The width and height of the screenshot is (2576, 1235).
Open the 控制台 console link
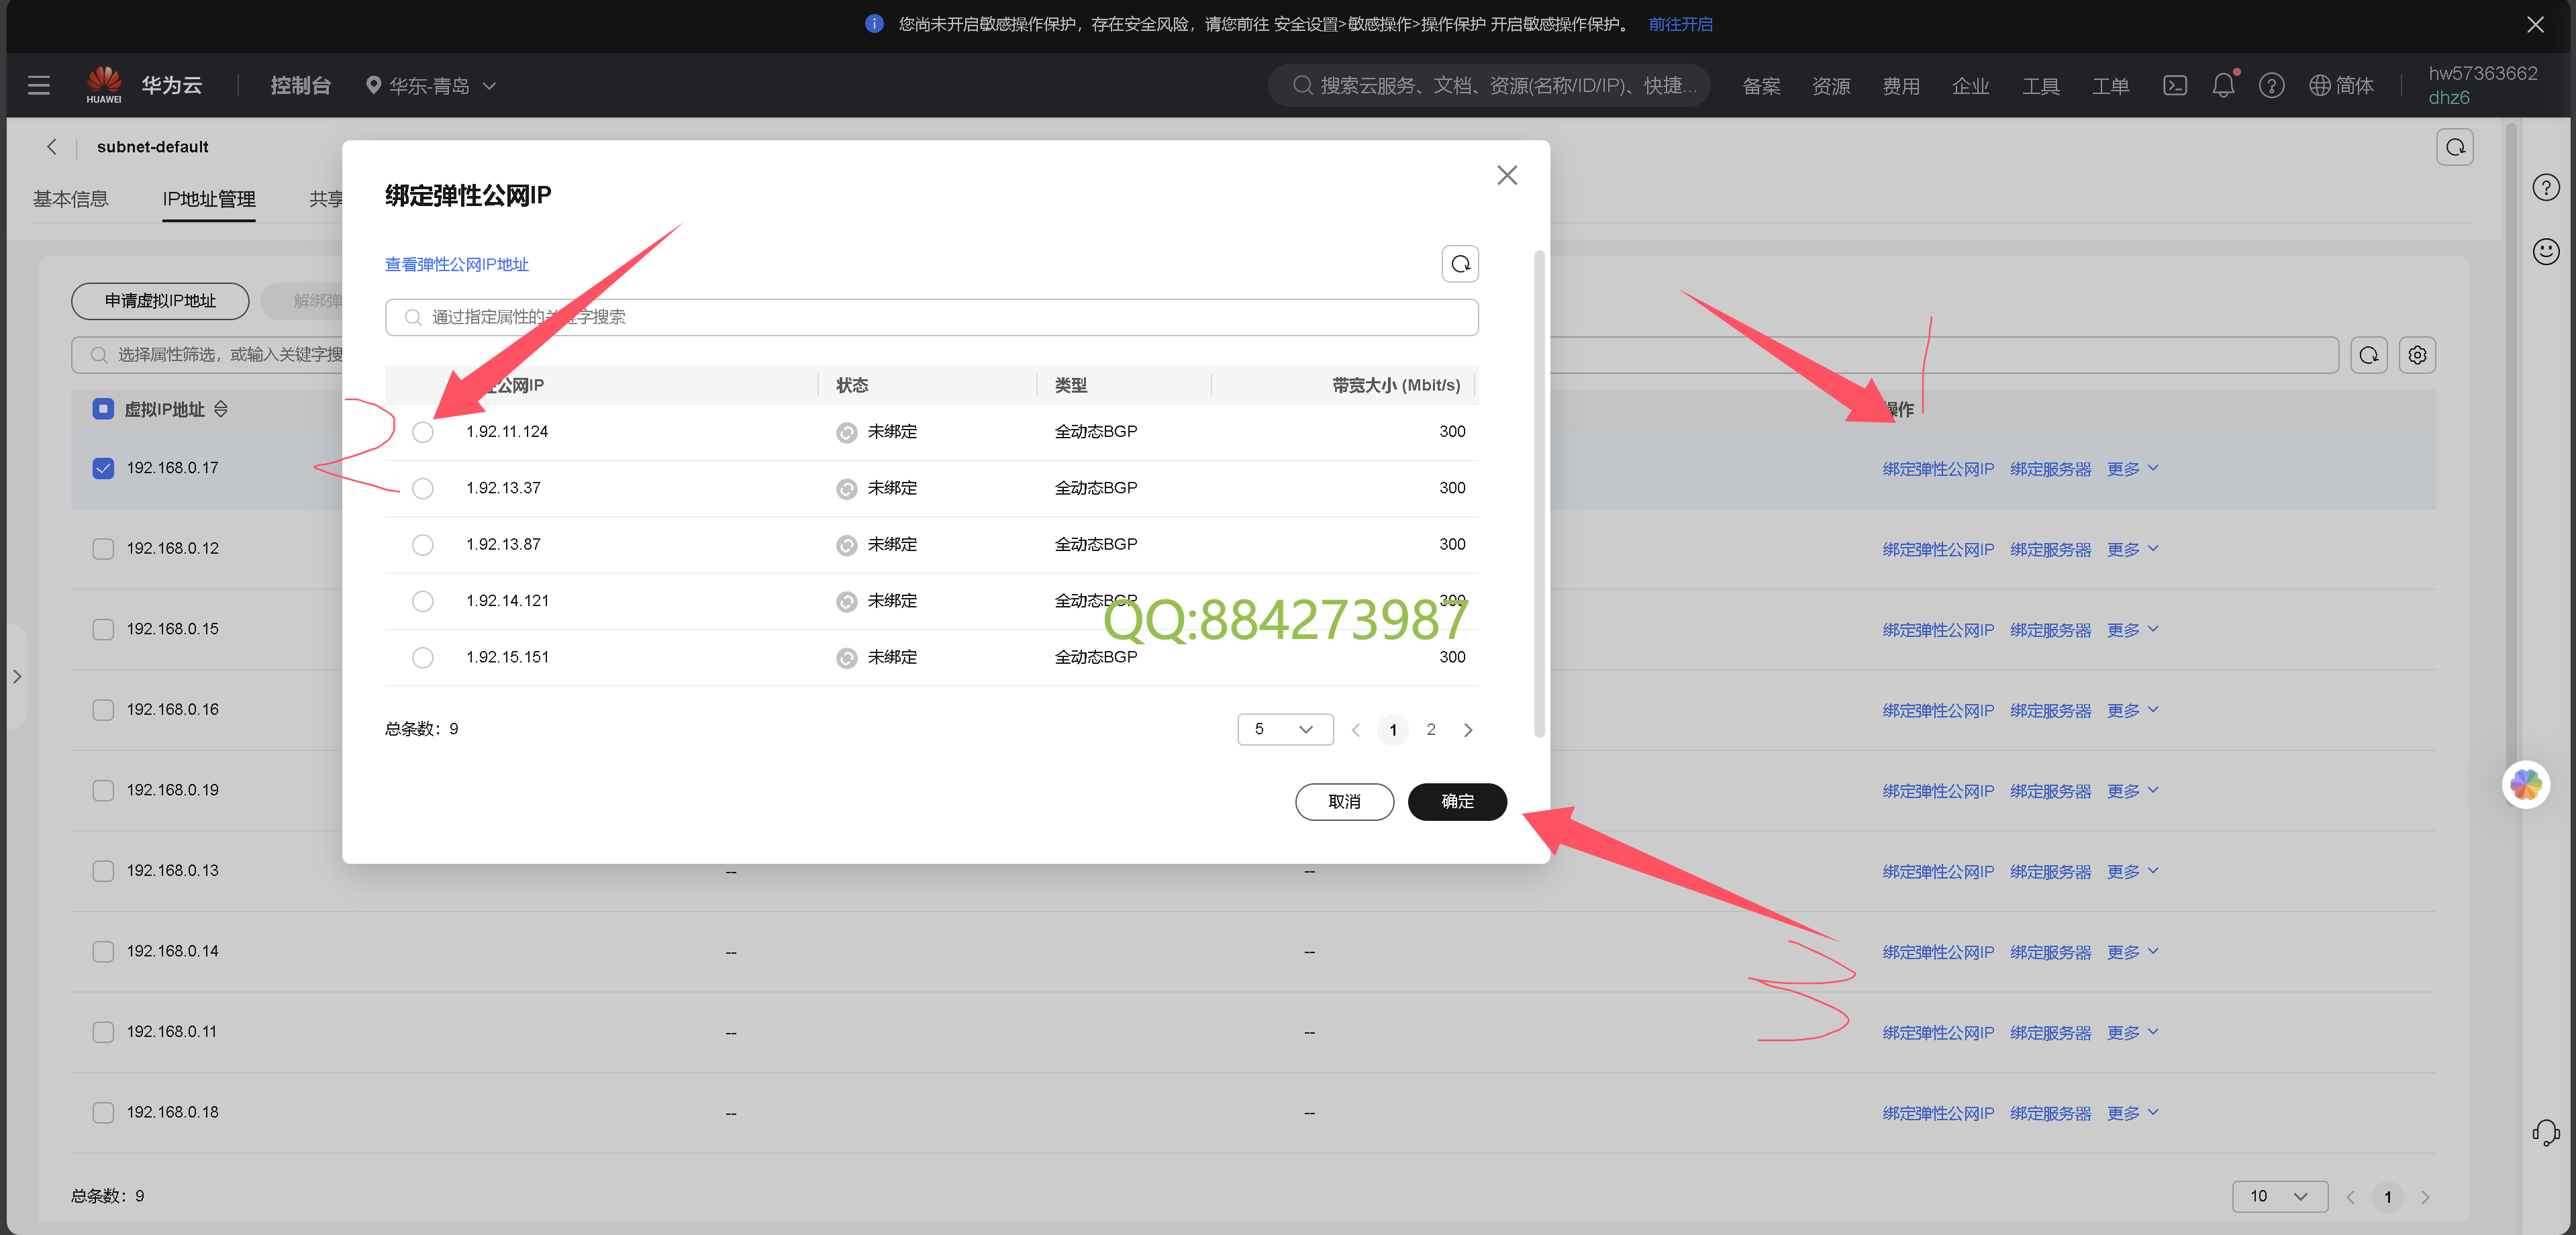300,86
